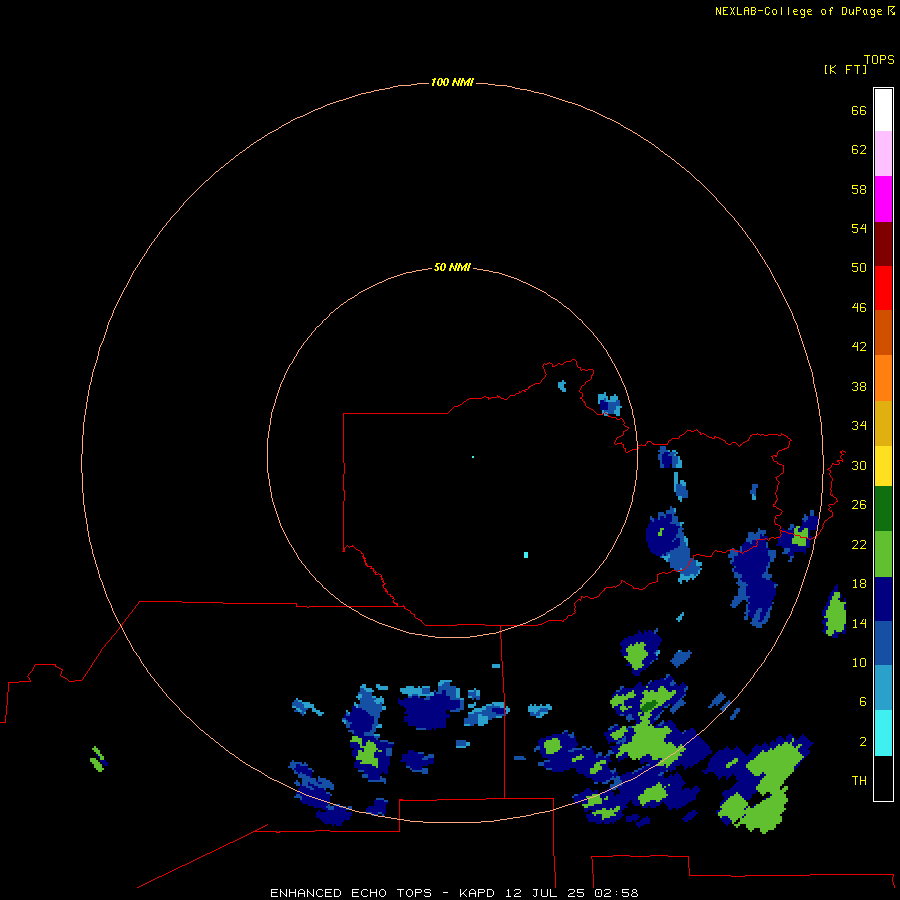This screenshot has height=900, width=900.
Task: Click the 62 legend value
Action: point(859,150)
